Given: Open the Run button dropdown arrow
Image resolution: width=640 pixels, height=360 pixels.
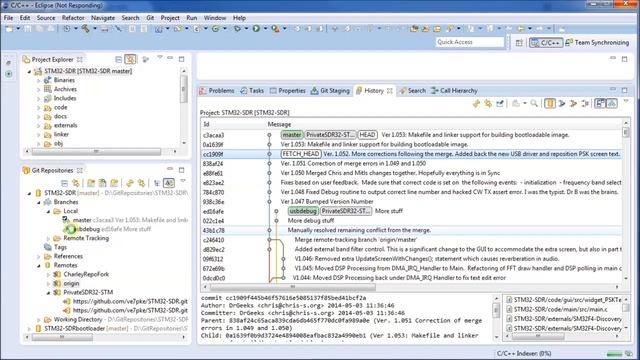Looking at the screenshot, I should [265, 29].
